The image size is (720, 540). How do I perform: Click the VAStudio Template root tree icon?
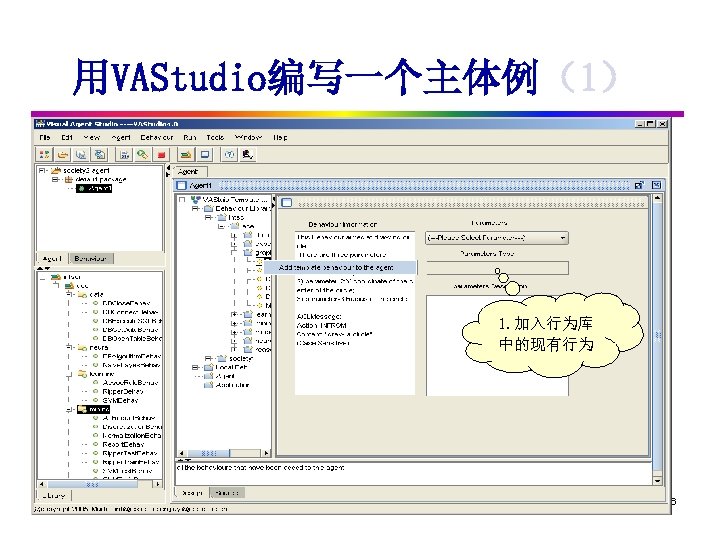[x=196, y=200]
